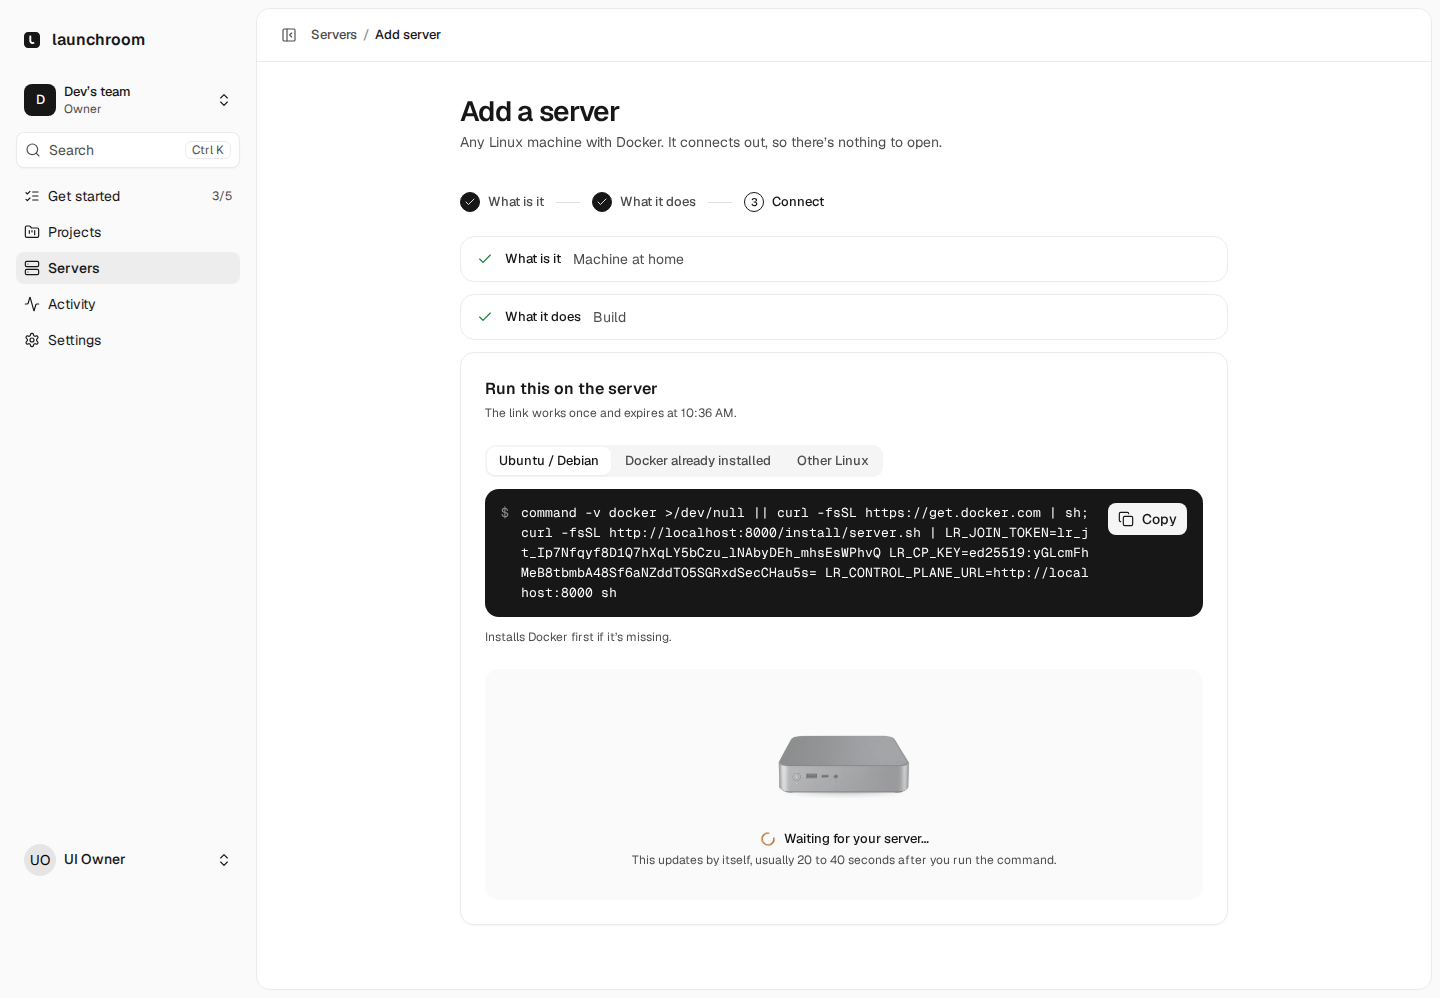Click the Projects icon in sidebar

[32, 232]
